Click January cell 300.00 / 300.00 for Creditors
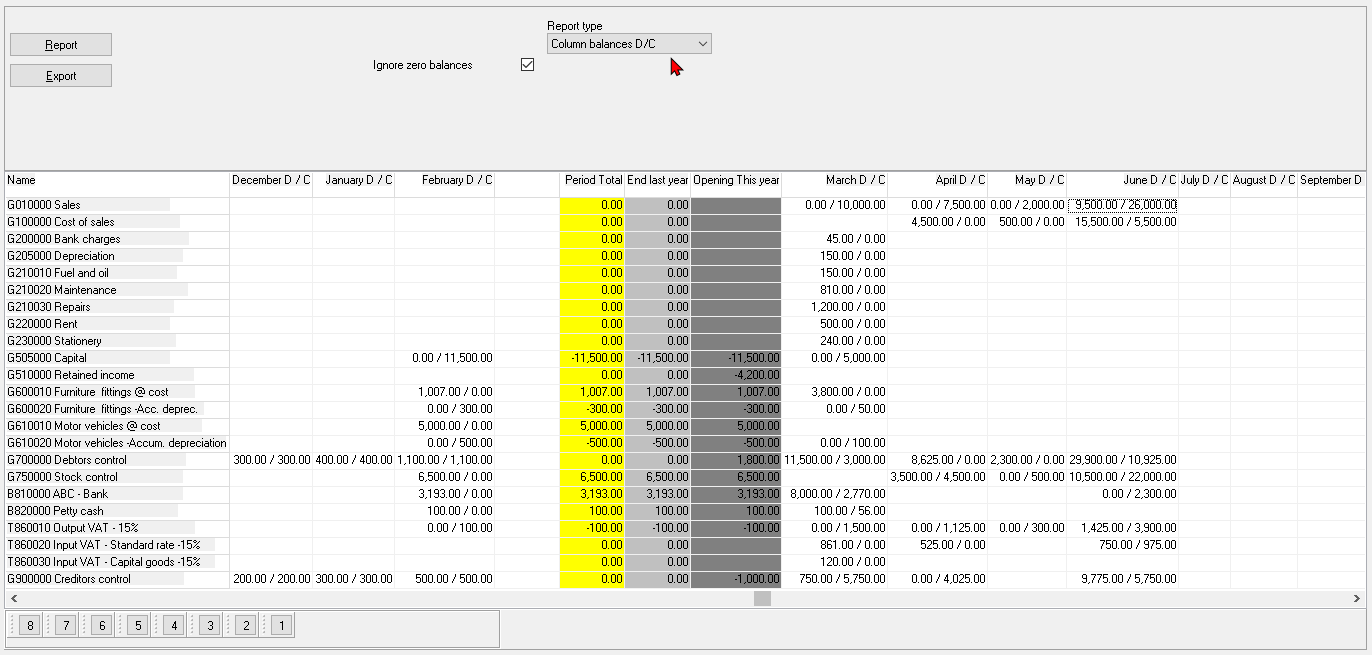 click(354, 579)
